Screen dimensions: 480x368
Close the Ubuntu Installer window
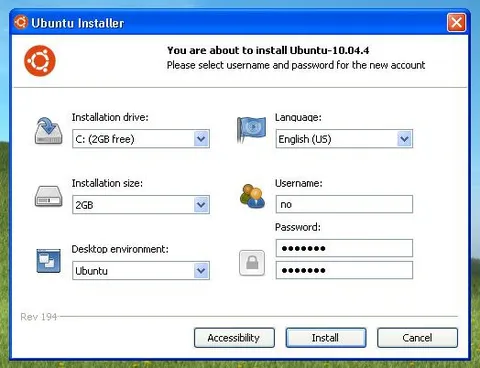click(456, 23)
